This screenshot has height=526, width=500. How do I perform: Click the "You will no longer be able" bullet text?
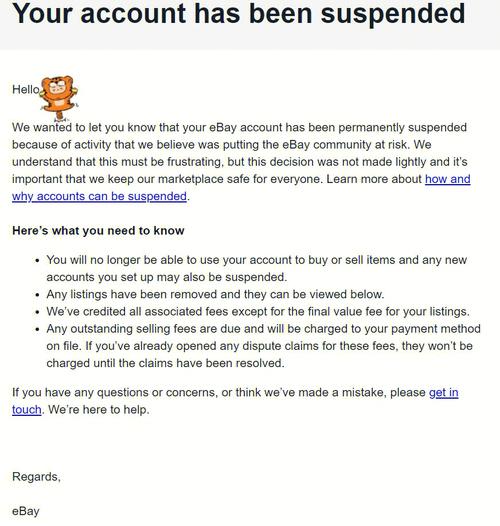(x=257, y=260)
